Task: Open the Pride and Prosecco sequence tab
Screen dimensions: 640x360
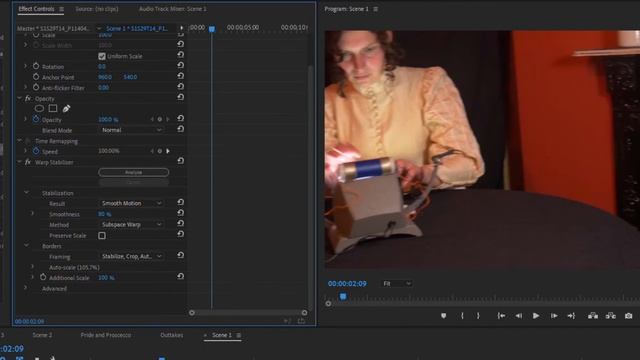Action: pyautogui.click(x=106, y=335)
